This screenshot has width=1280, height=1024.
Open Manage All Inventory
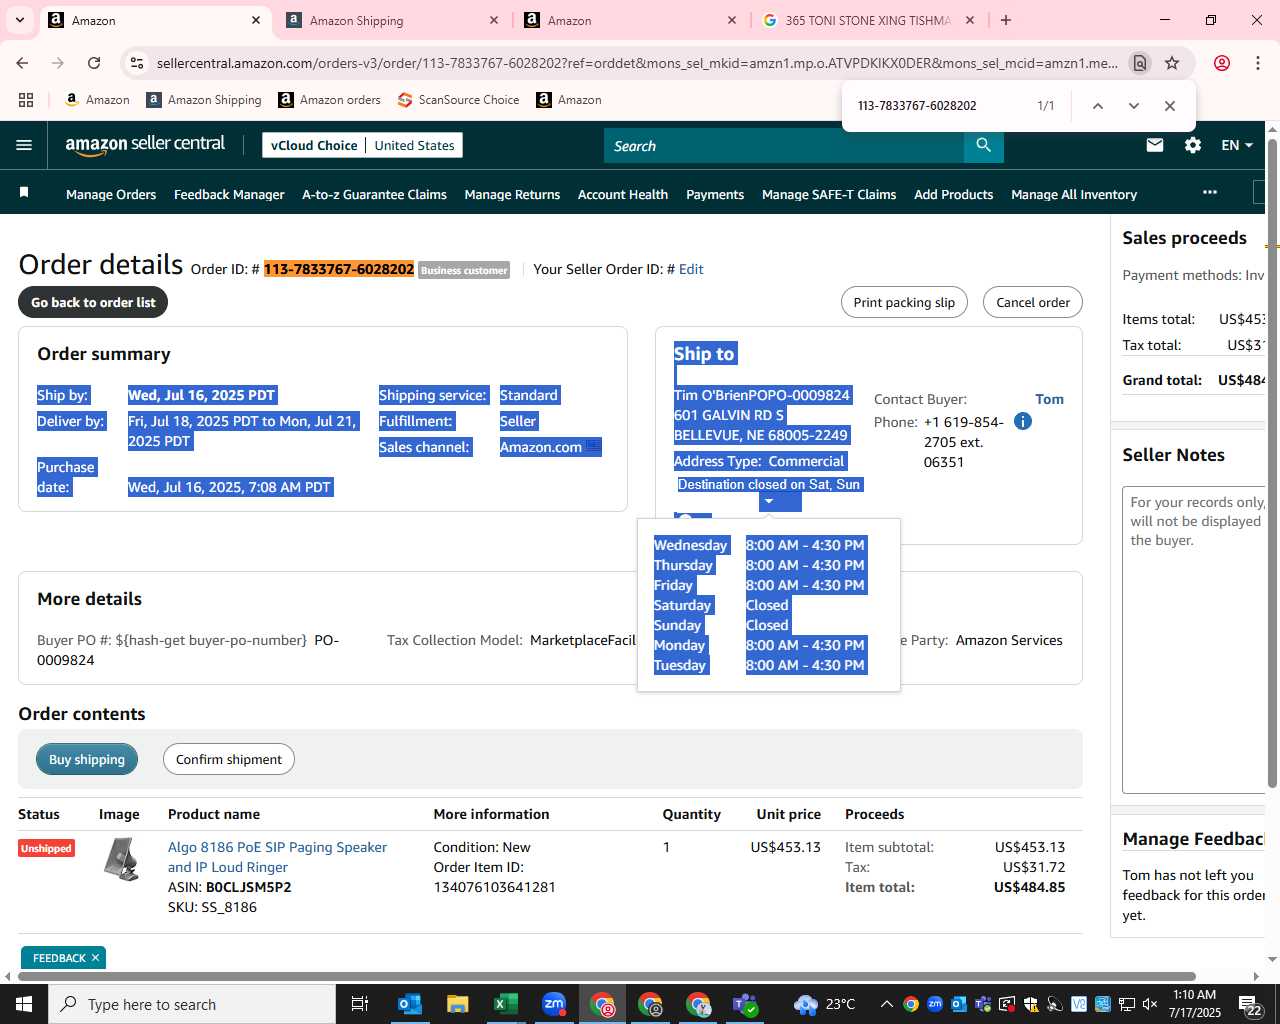coord(1074,194)
